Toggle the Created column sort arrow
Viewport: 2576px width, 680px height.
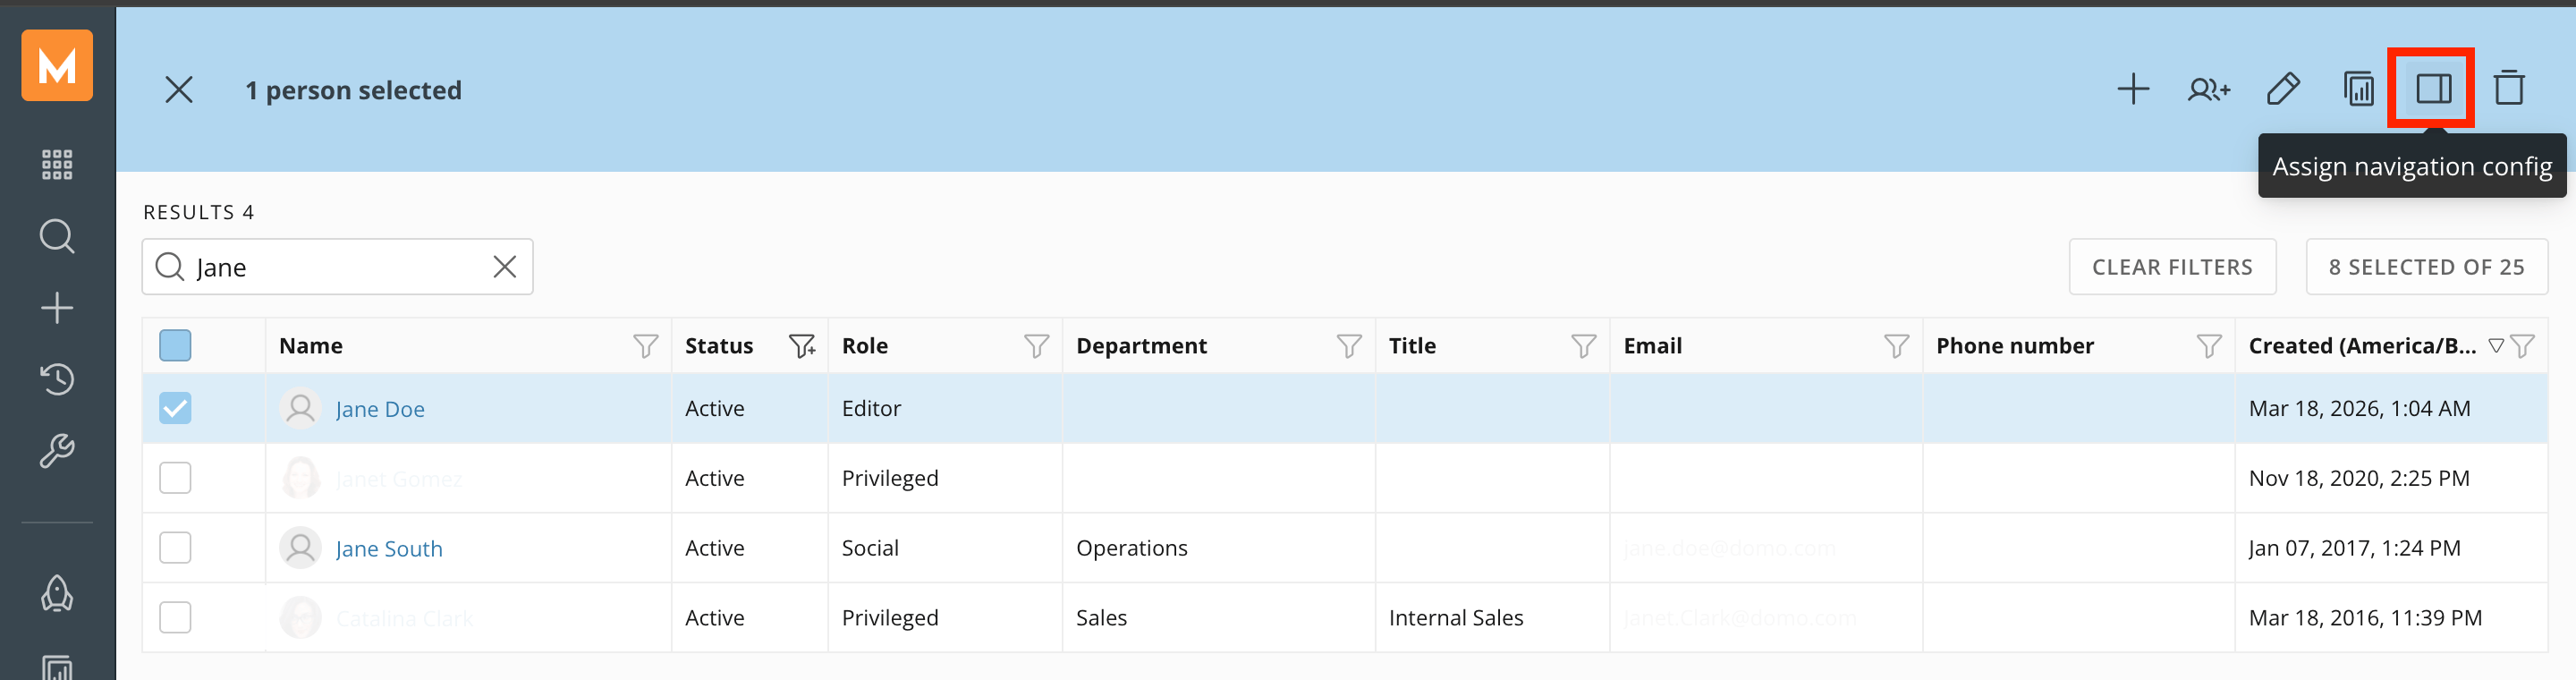[2496, 346]
